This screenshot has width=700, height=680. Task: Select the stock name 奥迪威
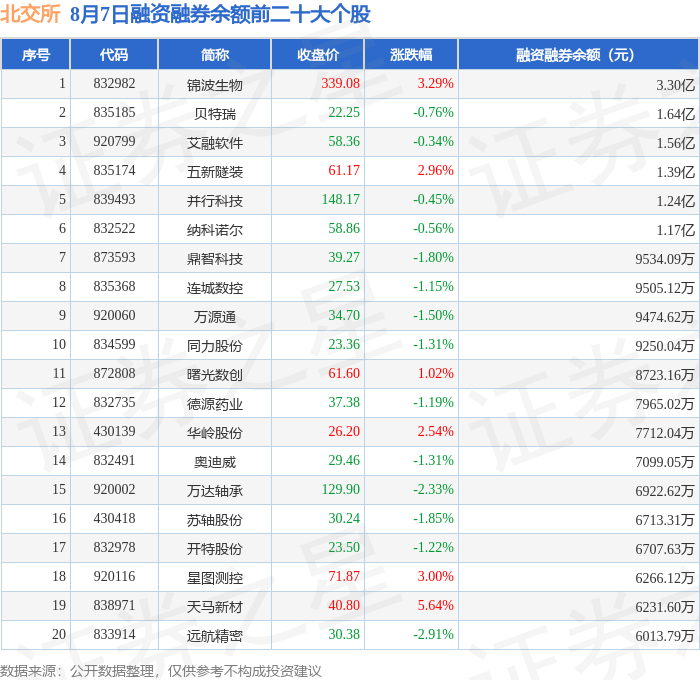tap(215, 462)
